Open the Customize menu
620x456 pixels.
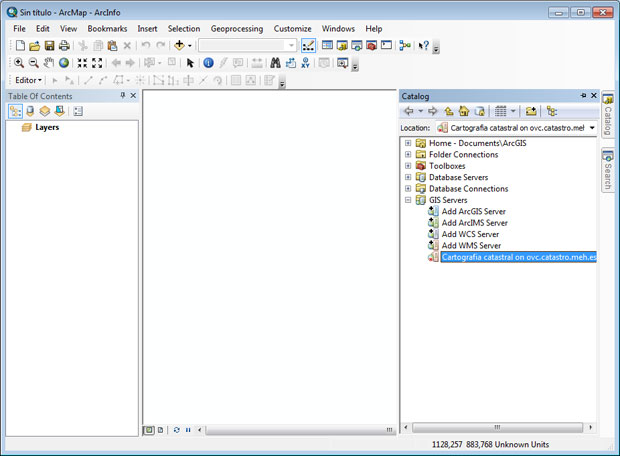click(x=293, y=29)
